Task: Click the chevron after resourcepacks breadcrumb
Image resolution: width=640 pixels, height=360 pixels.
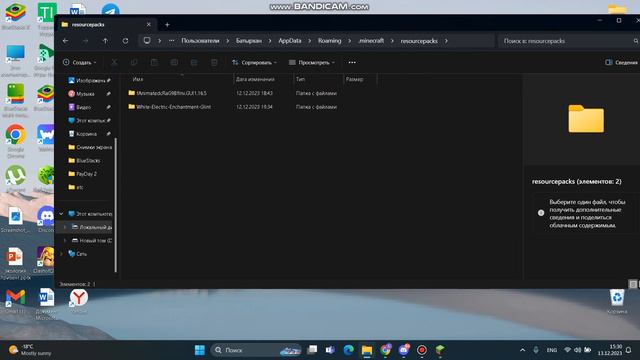Action: (x=446, y=41)
